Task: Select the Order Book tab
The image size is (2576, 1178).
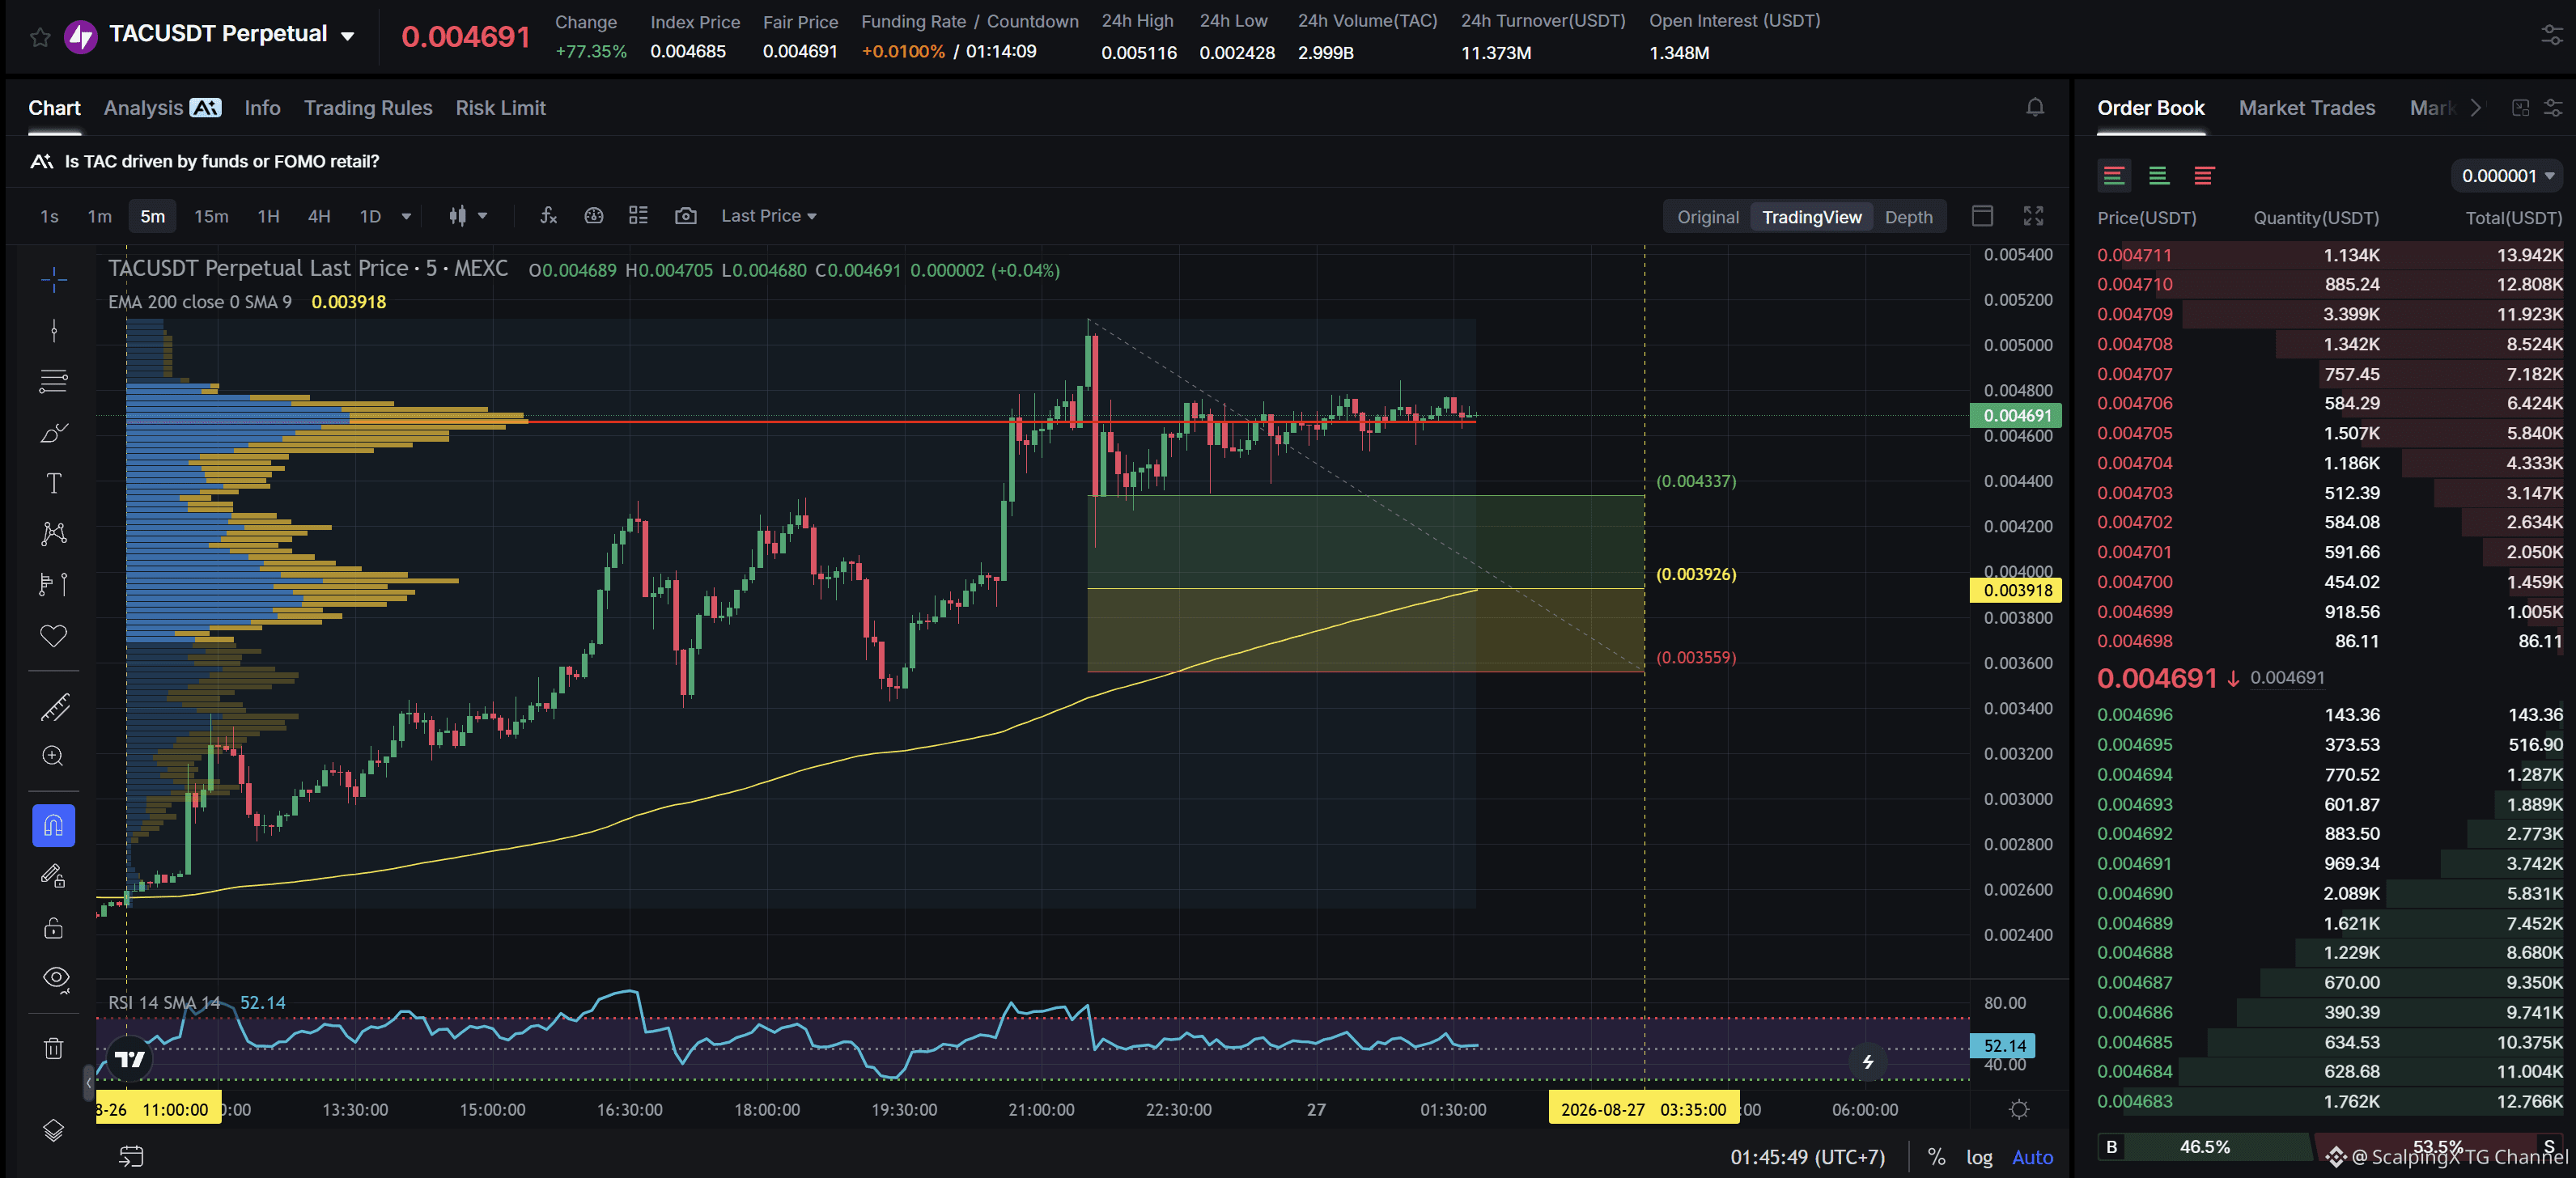Action: click(2150, 107)
